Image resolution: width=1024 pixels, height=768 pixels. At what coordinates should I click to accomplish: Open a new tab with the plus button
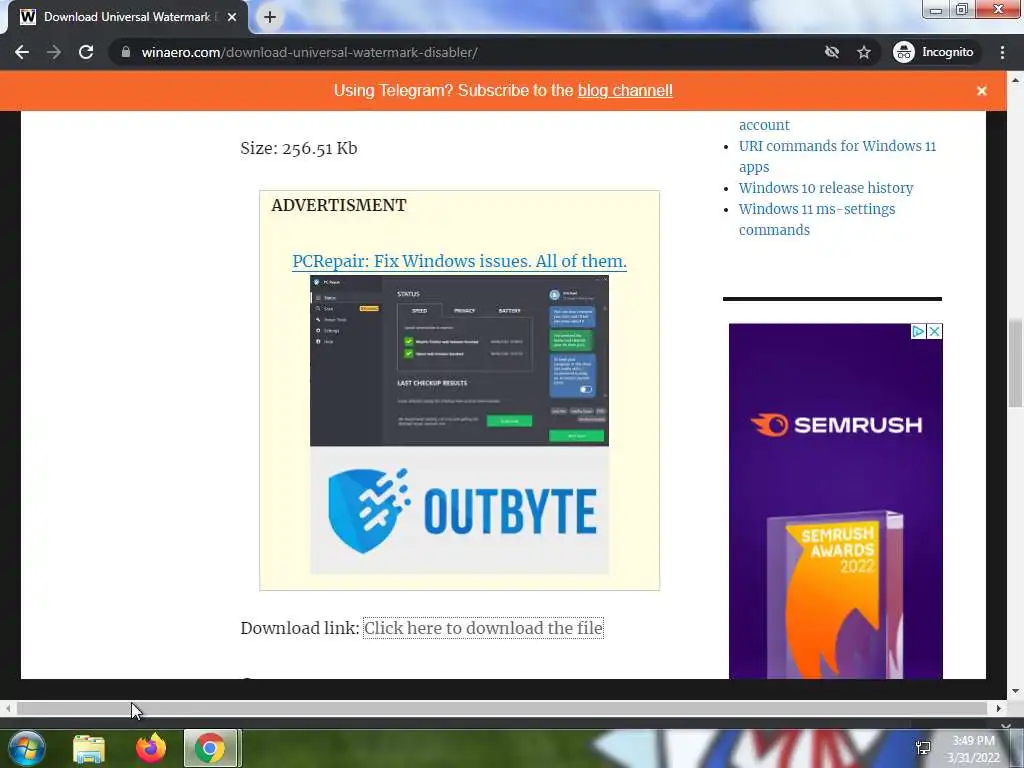pos(270,17)
